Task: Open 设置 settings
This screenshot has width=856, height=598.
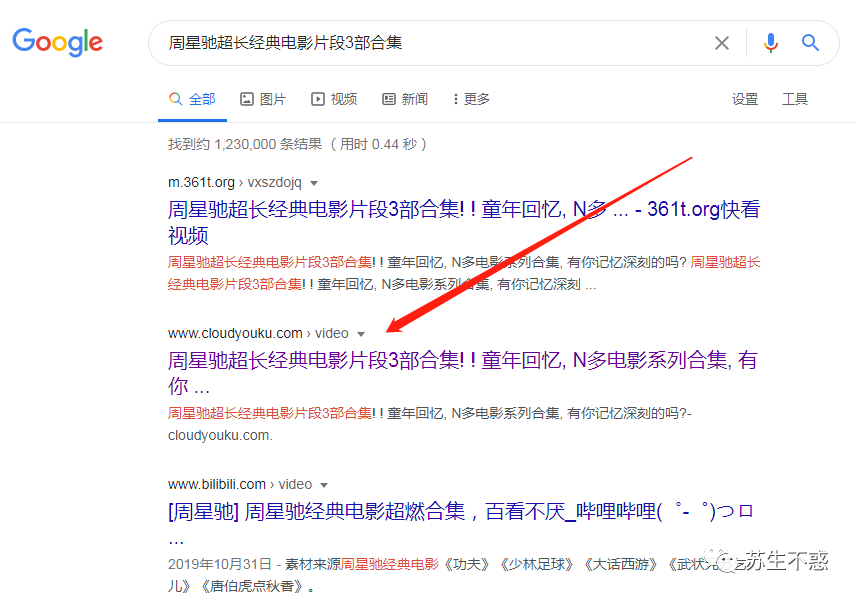Action: pyautogui.click(x=745, y=99)
